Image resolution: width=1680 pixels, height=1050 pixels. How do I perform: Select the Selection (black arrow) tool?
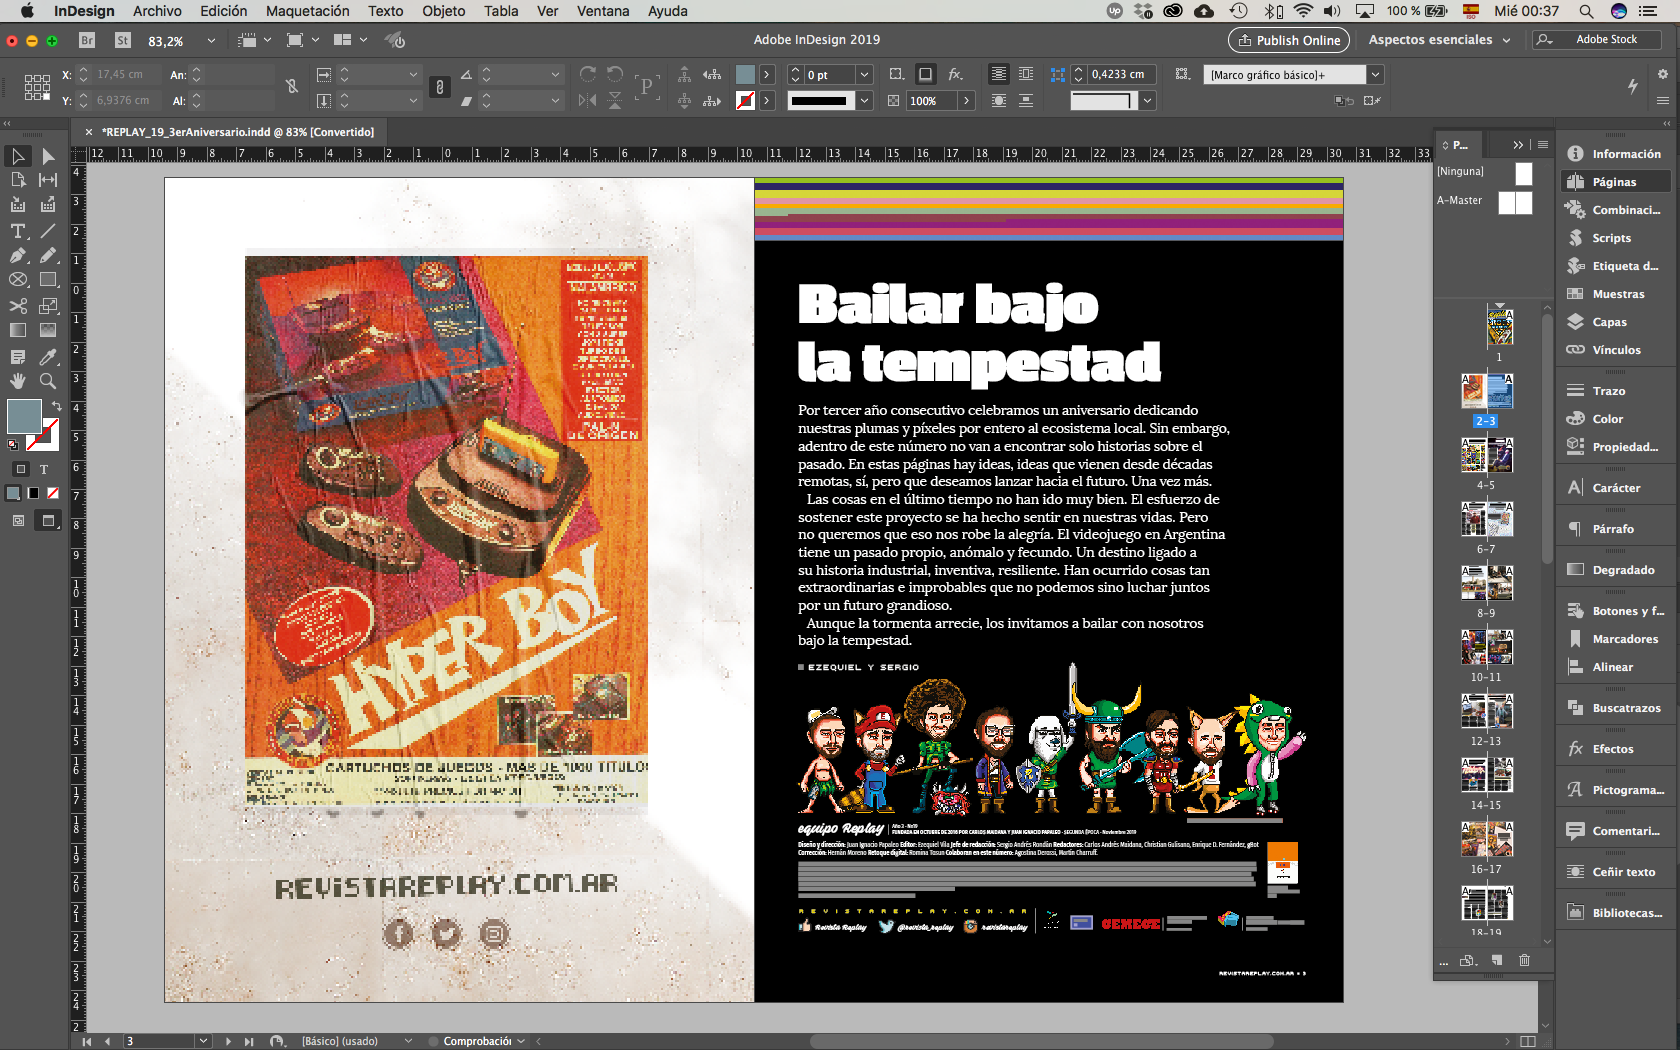point(18,156)
